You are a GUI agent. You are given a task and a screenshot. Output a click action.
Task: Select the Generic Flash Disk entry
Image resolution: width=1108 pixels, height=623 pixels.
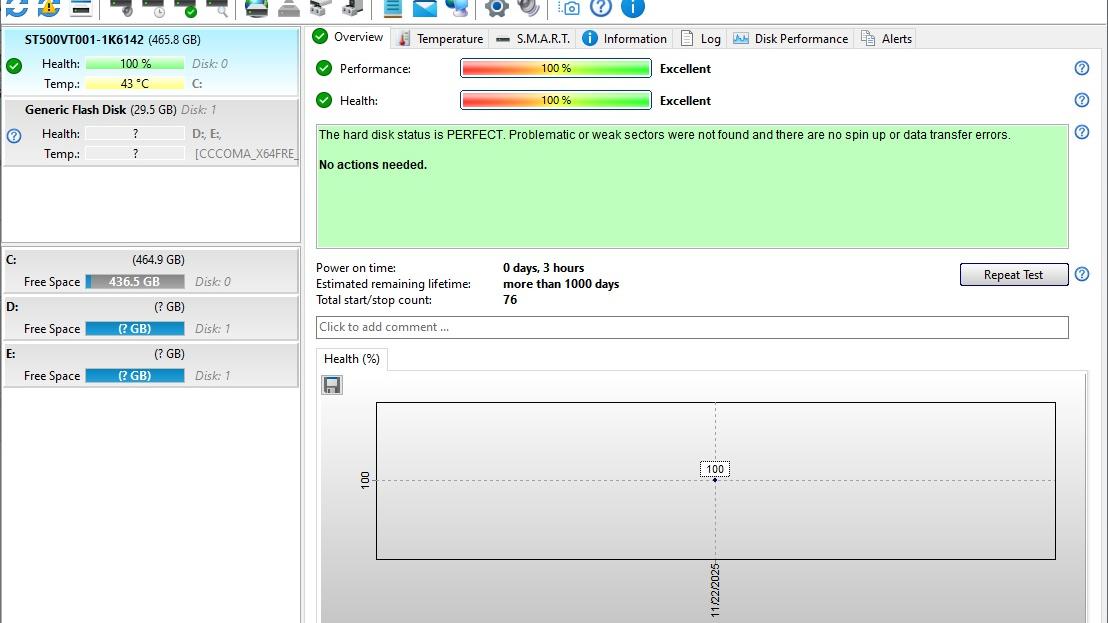coord(150,131)
